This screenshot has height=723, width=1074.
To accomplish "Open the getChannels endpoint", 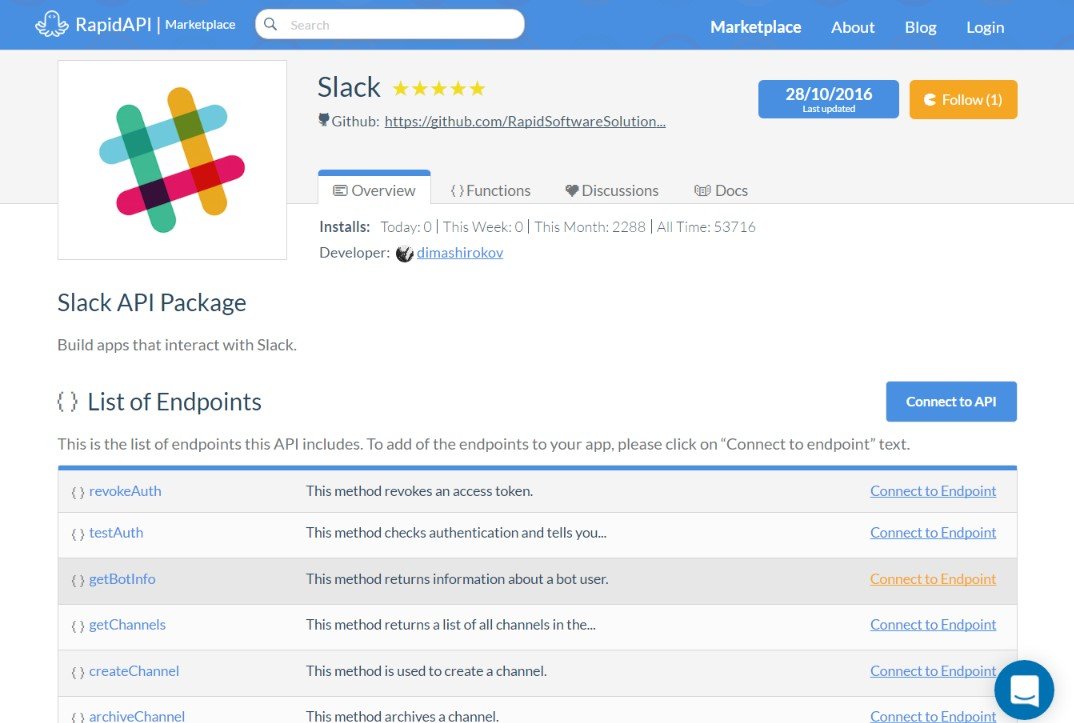I will pyautogui.click(x=127, y=624).
